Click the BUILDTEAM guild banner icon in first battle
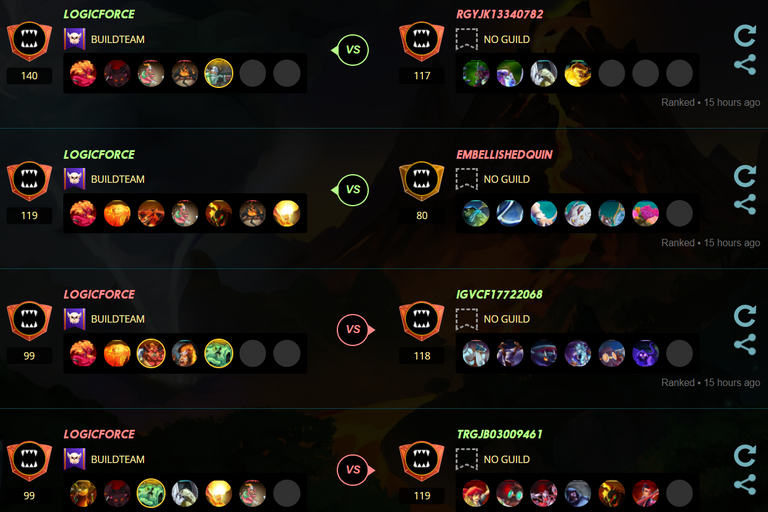 click(x=74, y=39)
